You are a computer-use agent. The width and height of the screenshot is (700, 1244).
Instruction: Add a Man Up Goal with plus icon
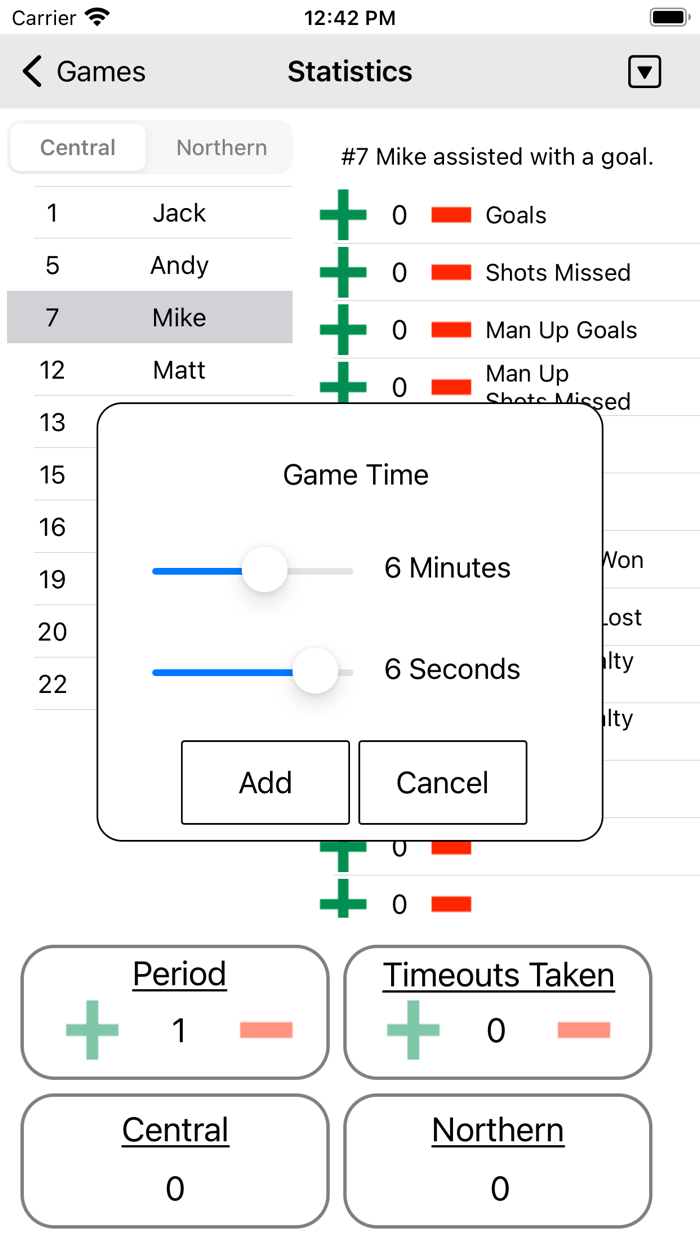pyautogui.click(x=344, y=330)
